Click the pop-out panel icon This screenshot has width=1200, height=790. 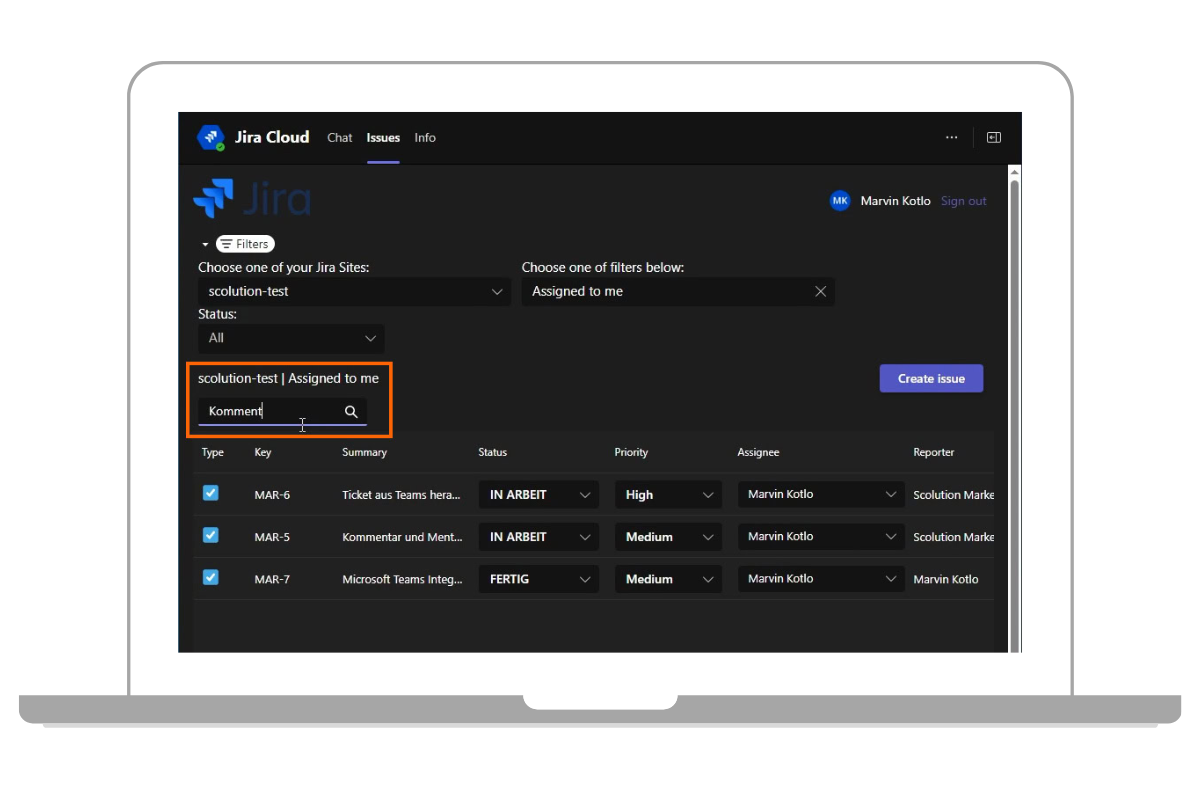click(x=993, y=138)
